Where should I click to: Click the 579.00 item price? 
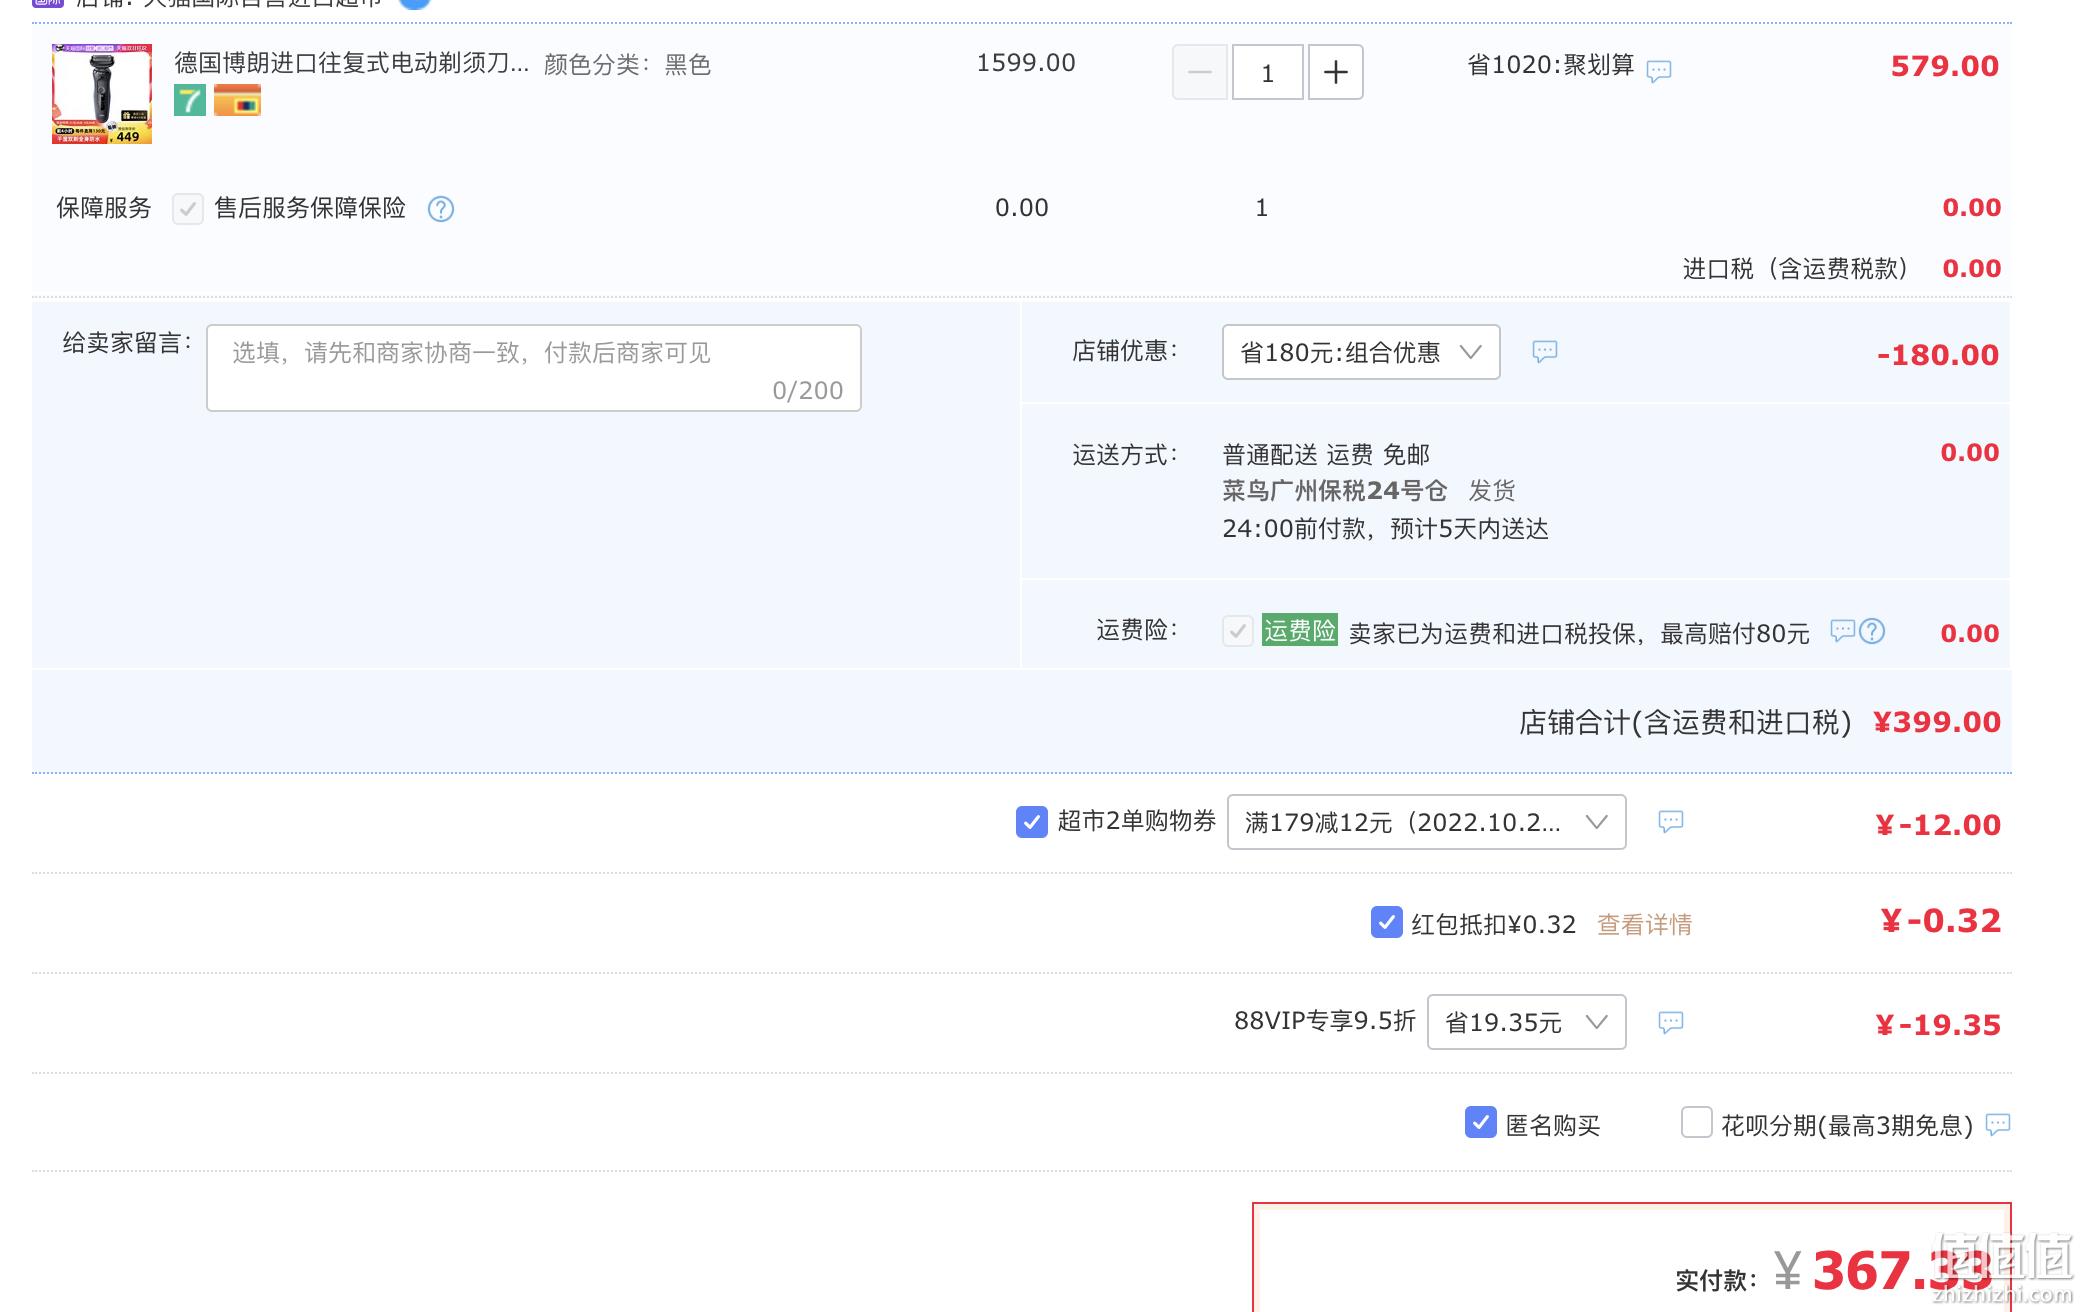(x=1944, y=66)
